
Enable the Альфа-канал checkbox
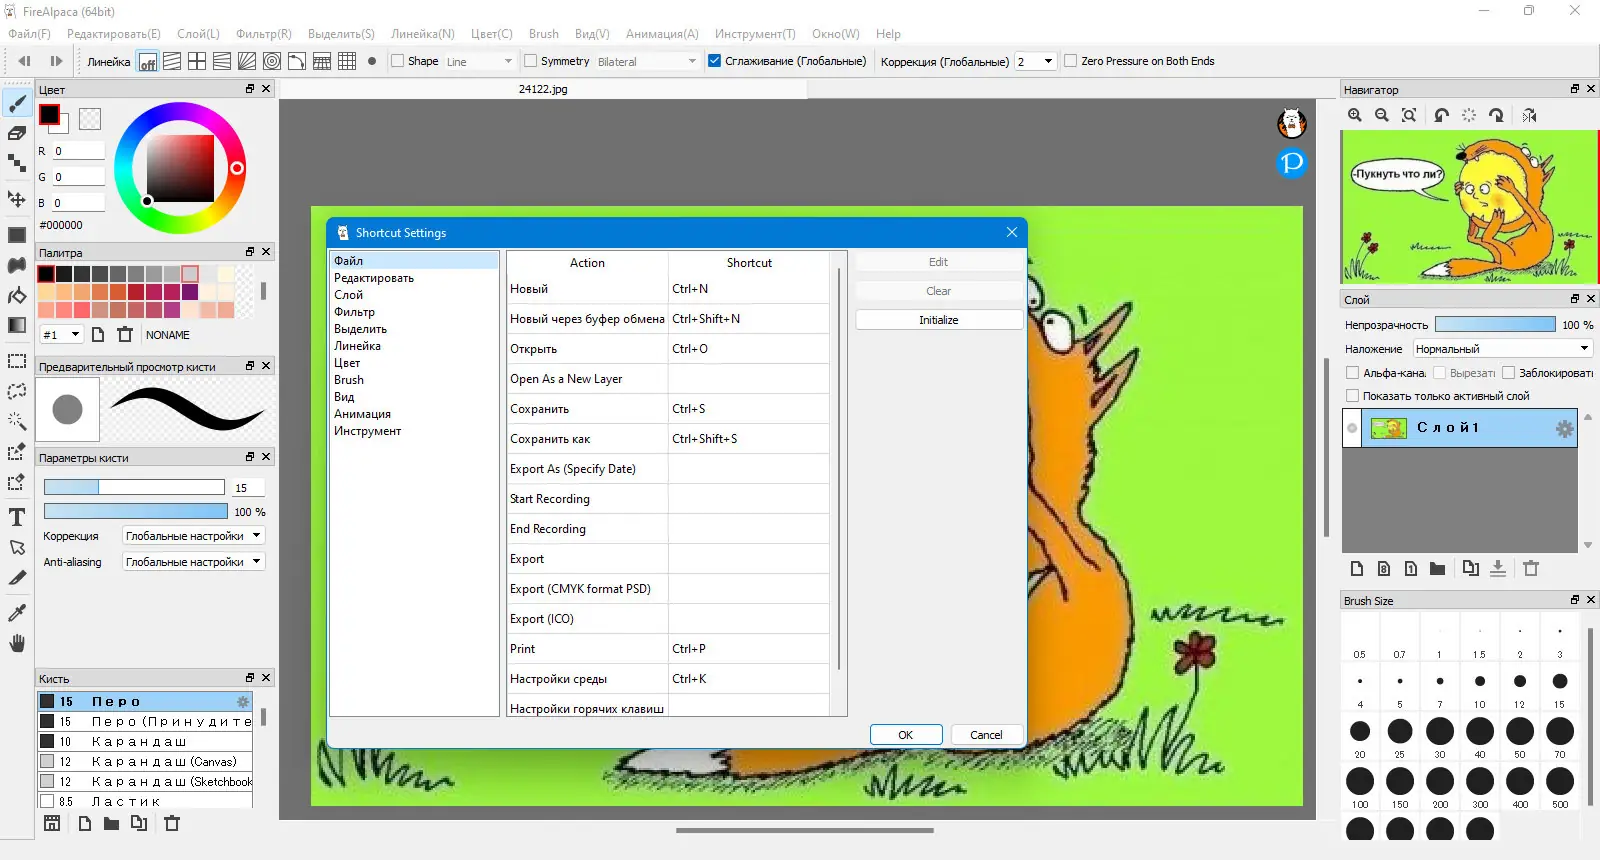click(1352, 373)
